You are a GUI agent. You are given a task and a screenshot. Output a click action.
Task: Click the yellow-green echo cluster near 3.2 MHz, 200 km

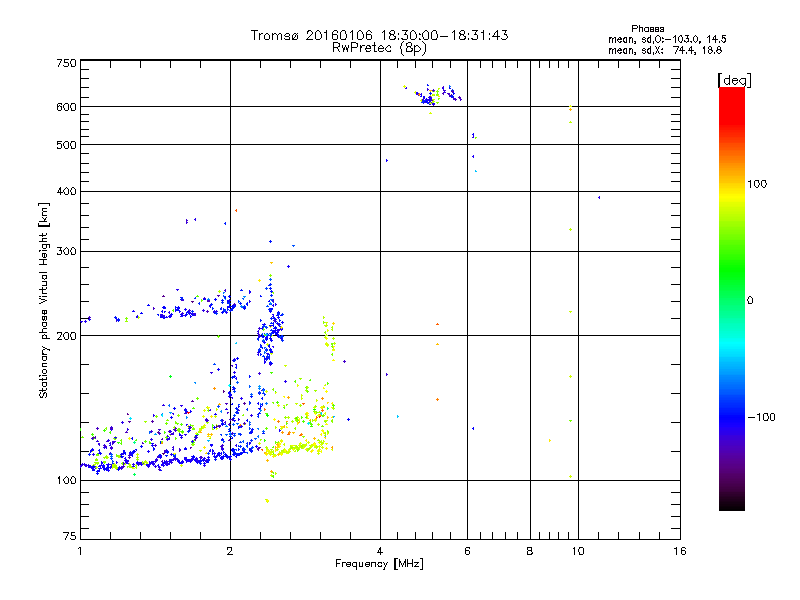330,338
